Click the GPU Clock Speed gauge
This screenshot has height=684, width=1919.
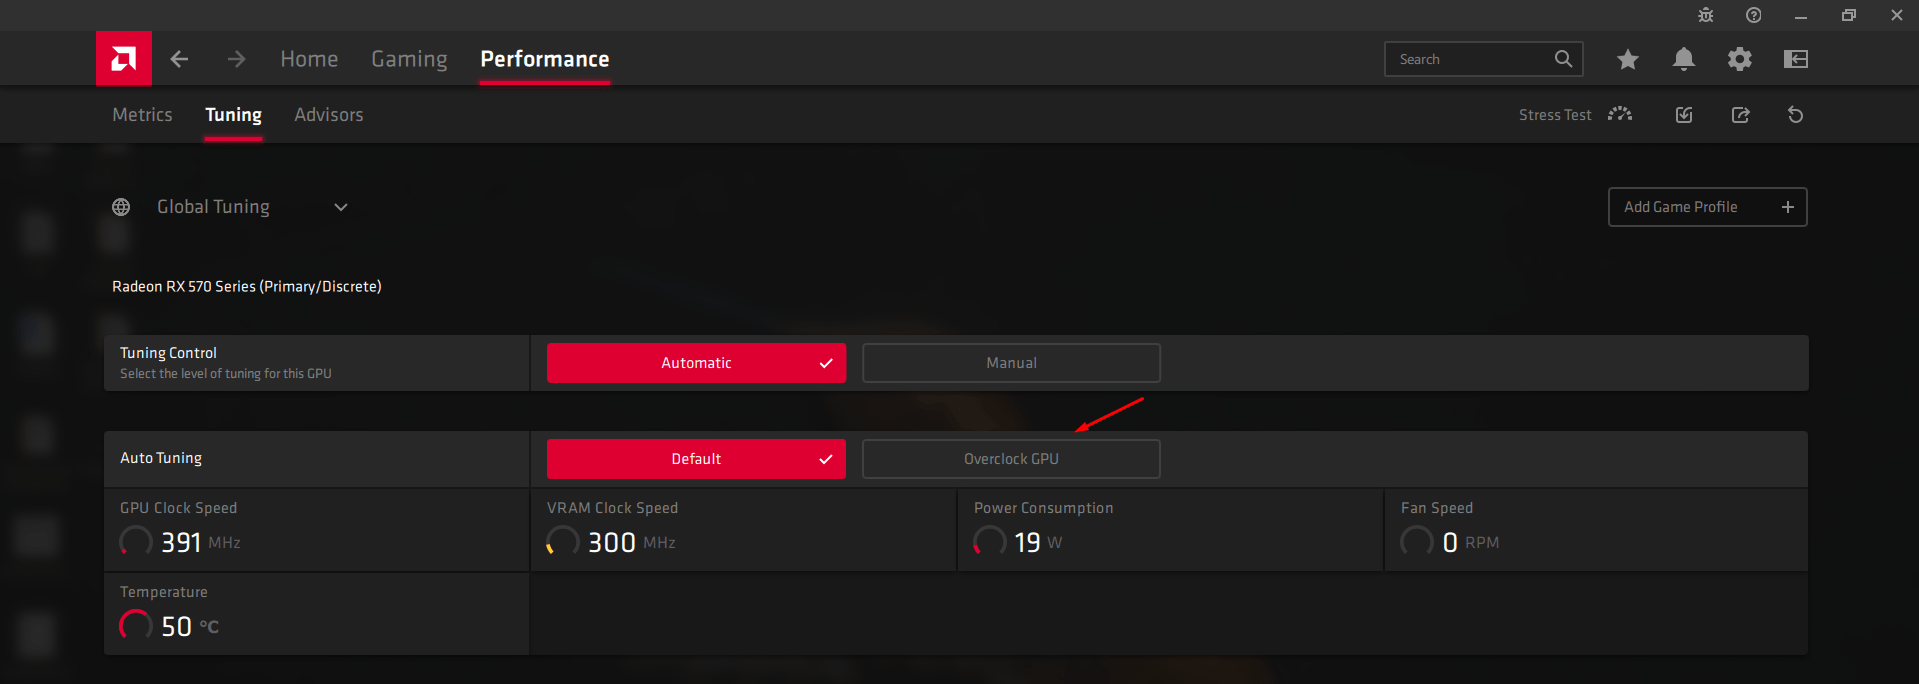pos(136,542)
